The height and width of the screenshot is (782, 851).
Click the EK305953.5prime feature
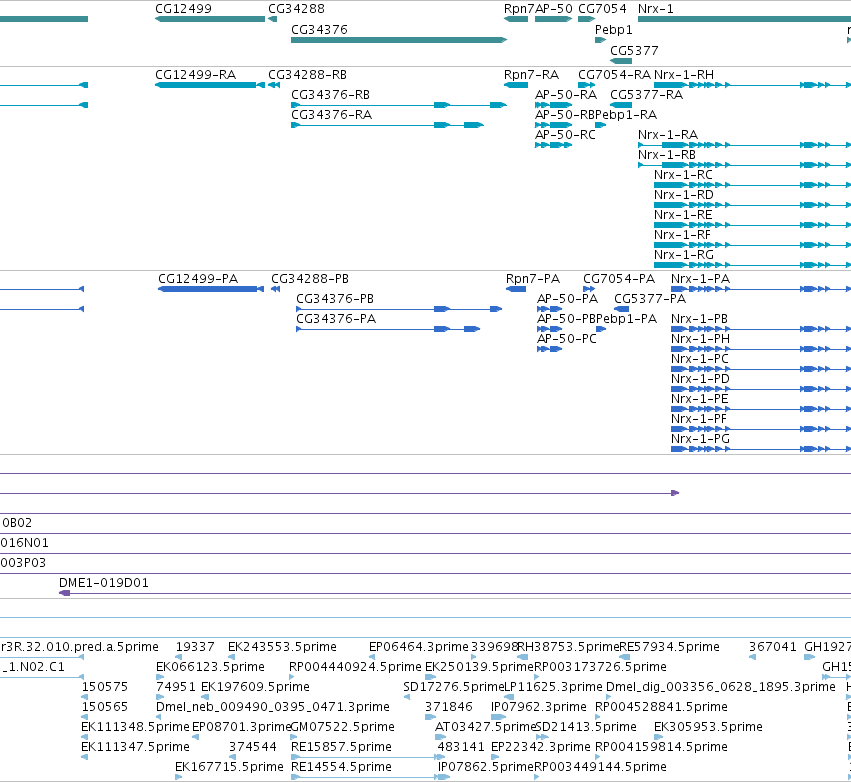(x=708, y=727)
